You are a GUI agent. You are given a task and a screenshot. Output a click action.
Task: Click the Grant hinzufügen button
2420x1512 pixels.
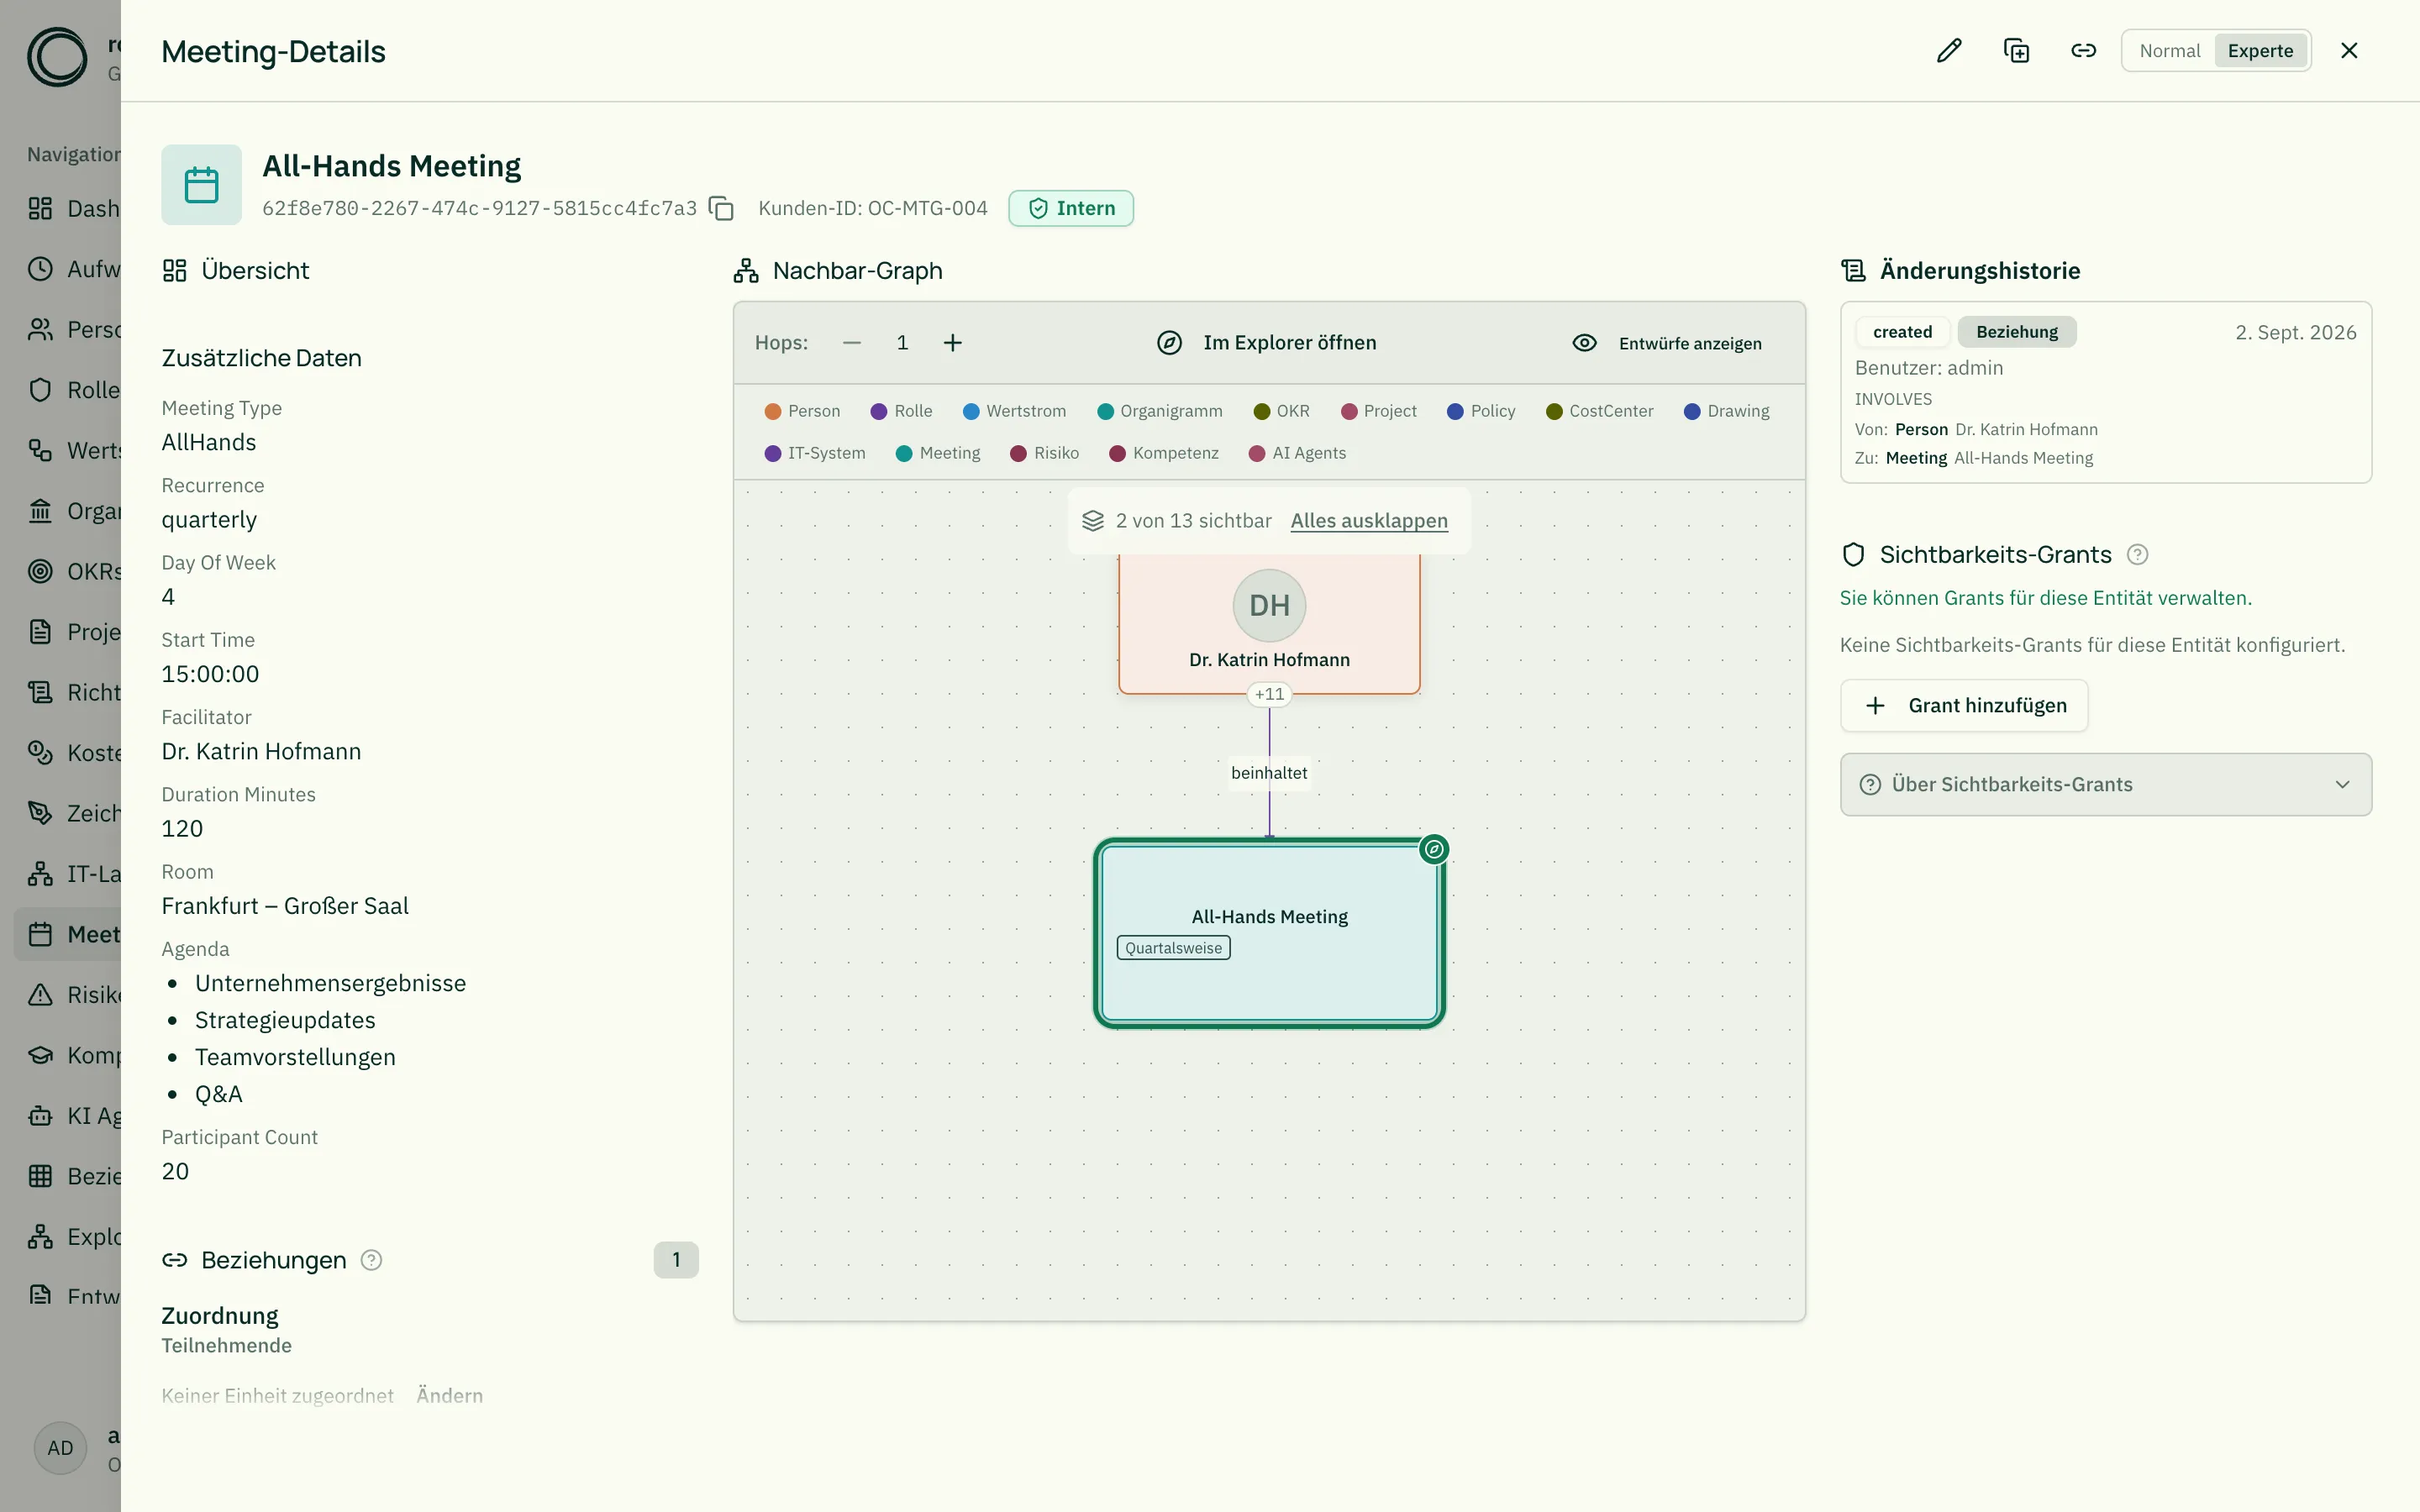1964,706
